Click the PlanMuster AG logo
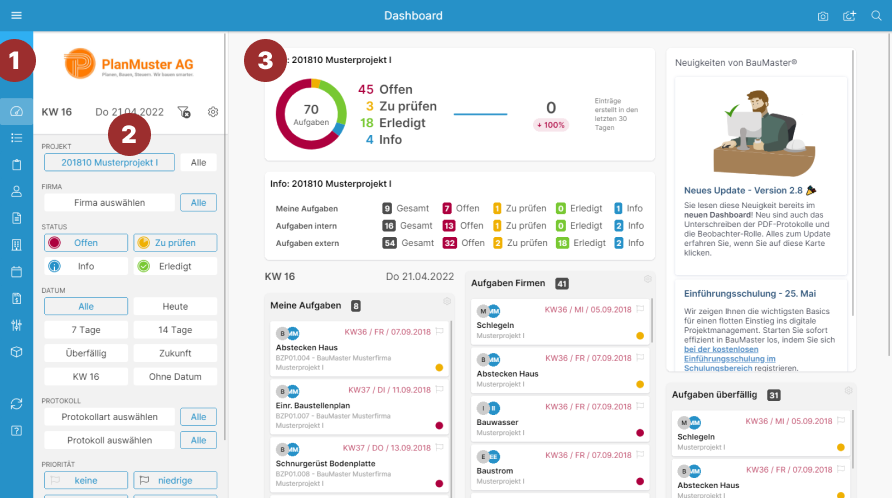This screenshot has height=498, width=892. point(129,64)
